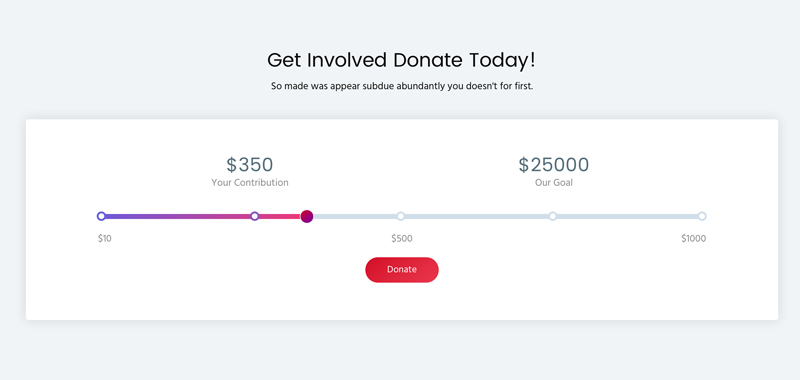Click the red Donate button
Screen dimensions: 800x380
click(402, 270)
